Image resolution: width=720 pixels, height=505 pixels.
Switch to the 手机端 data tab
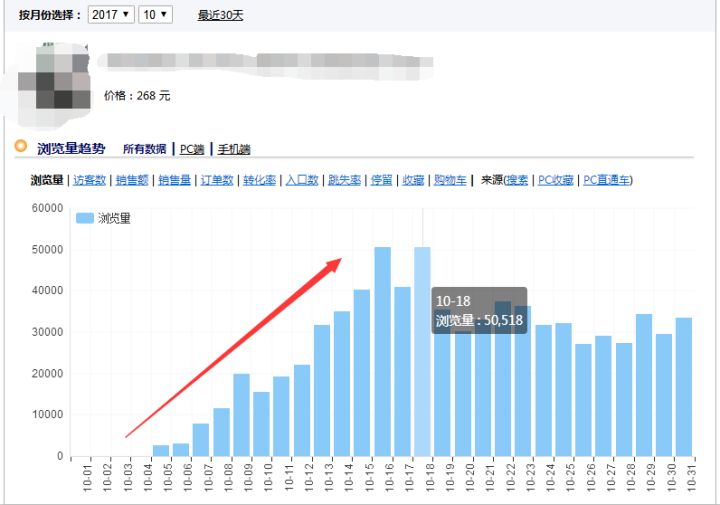click(x=234, y=149)
